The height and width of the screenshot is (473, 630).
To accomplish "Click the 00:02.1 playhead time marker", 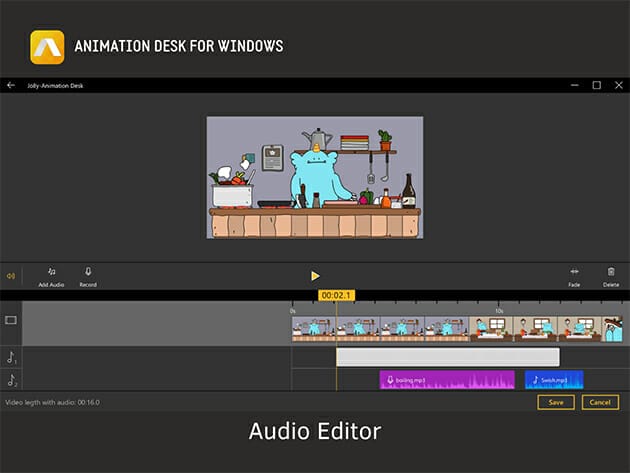I will [336, 296].
